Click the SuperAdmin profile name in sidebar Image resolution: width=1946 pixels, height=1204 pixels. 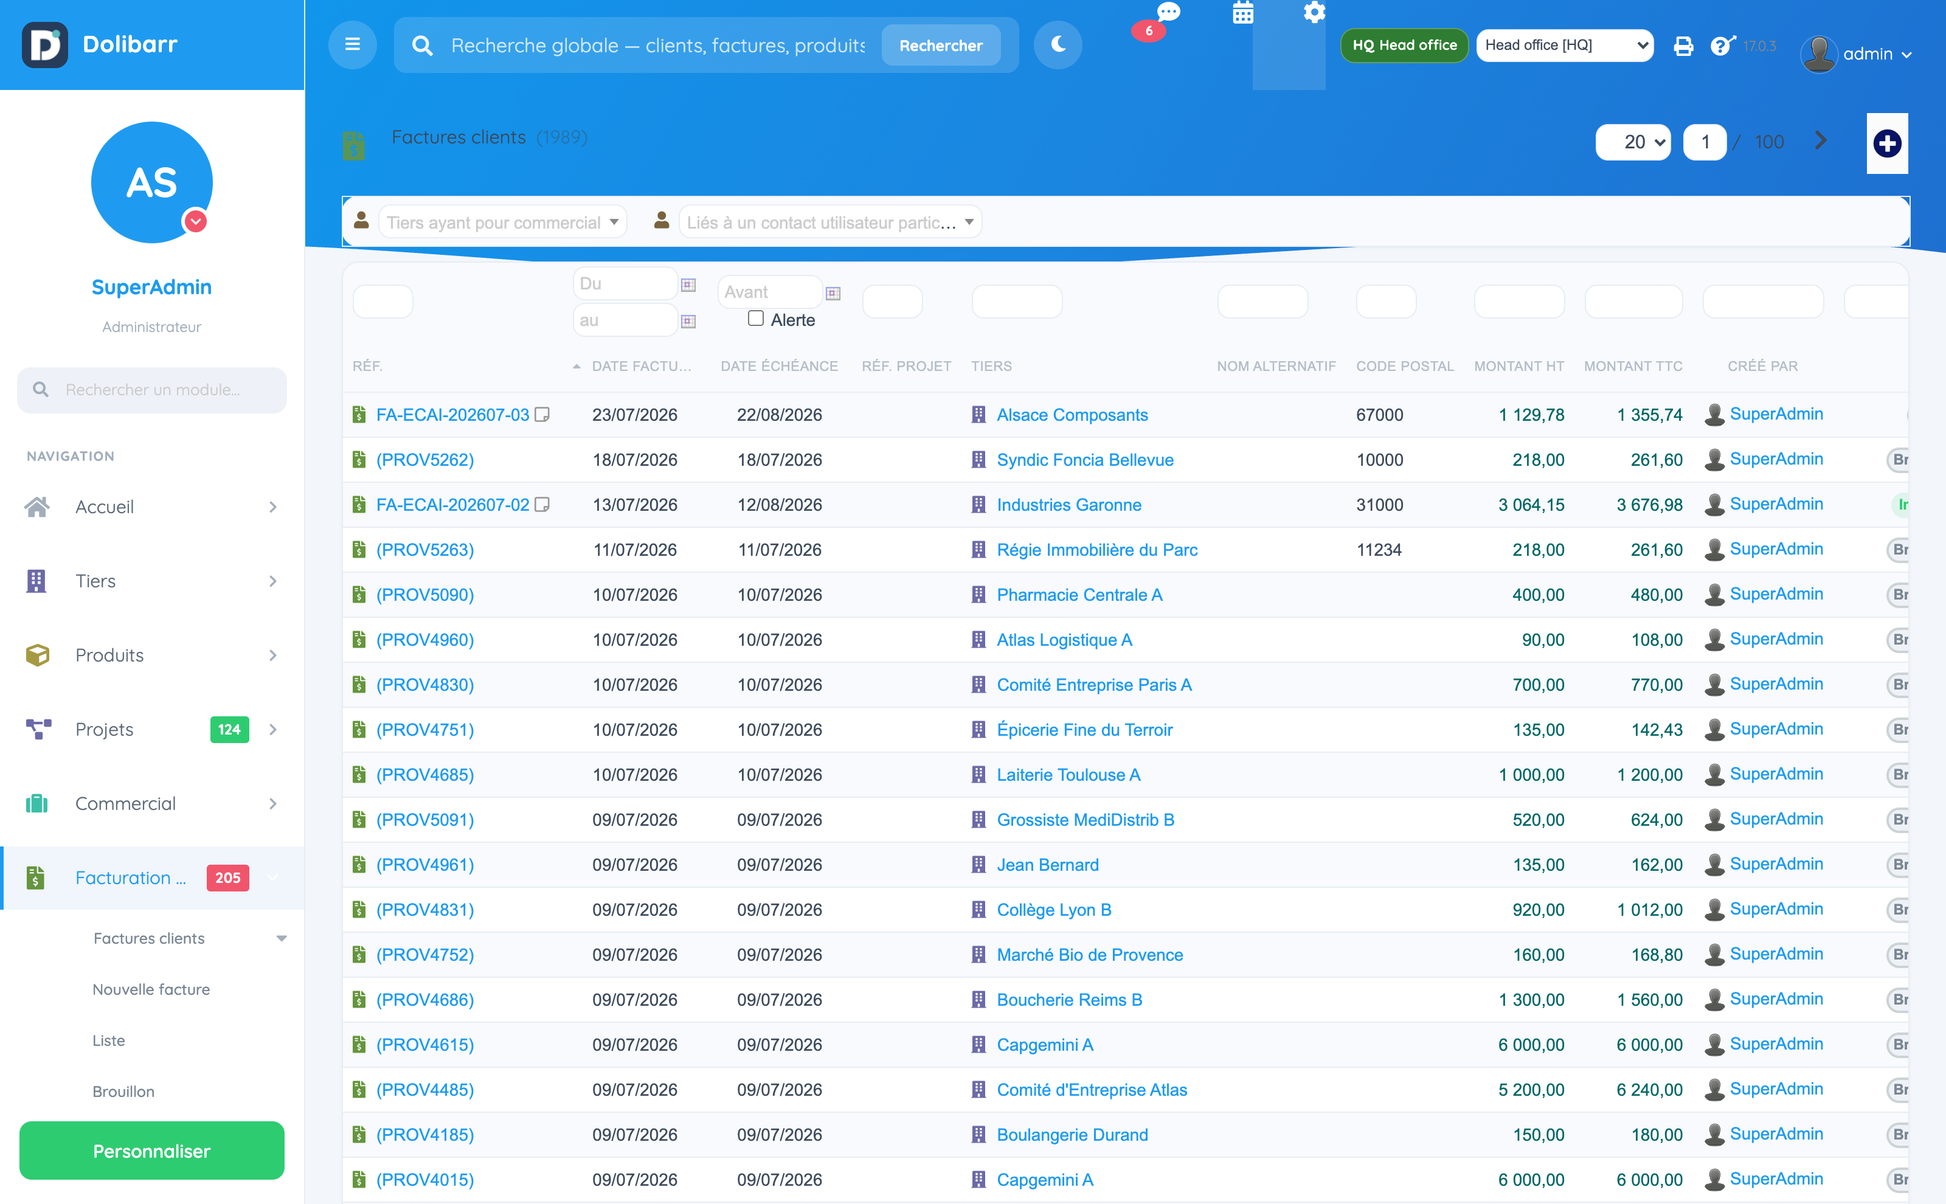[x=152, y=287]
